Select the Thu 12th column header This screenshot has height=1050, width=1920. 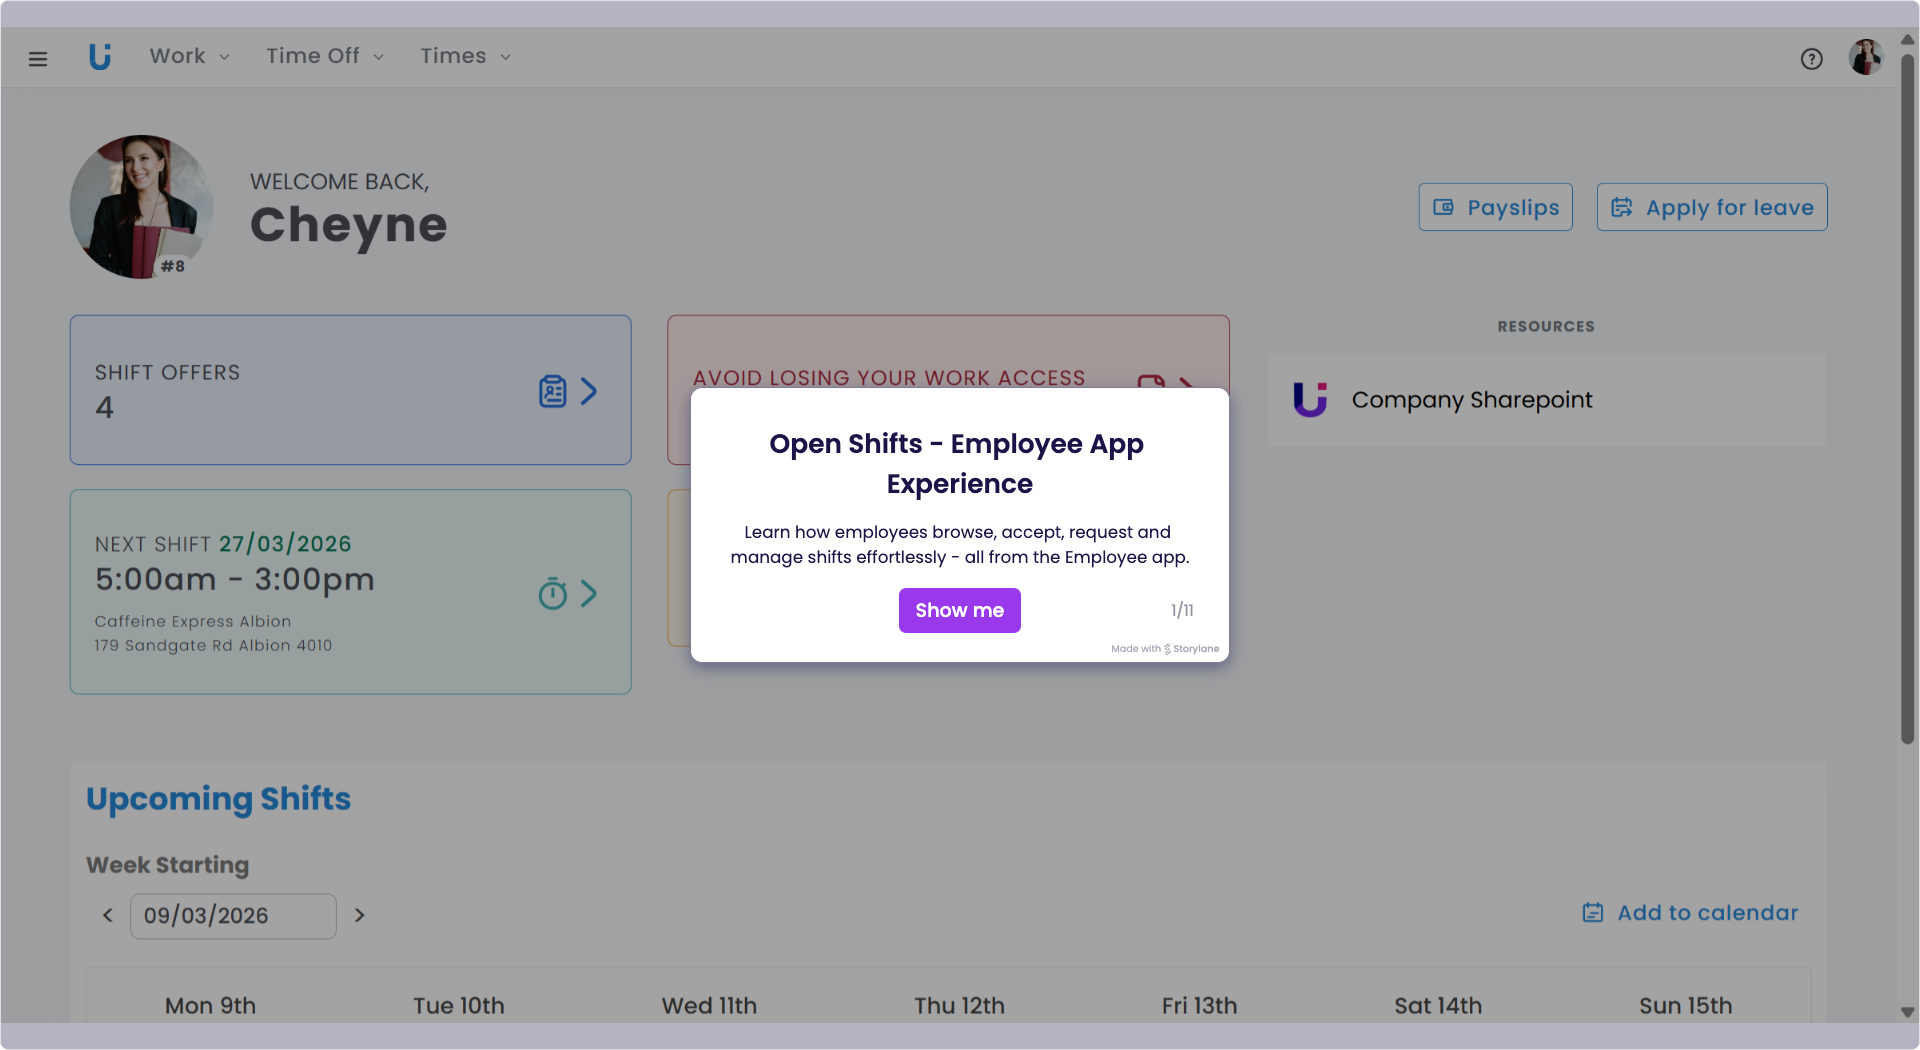(x=959, y=1005)
